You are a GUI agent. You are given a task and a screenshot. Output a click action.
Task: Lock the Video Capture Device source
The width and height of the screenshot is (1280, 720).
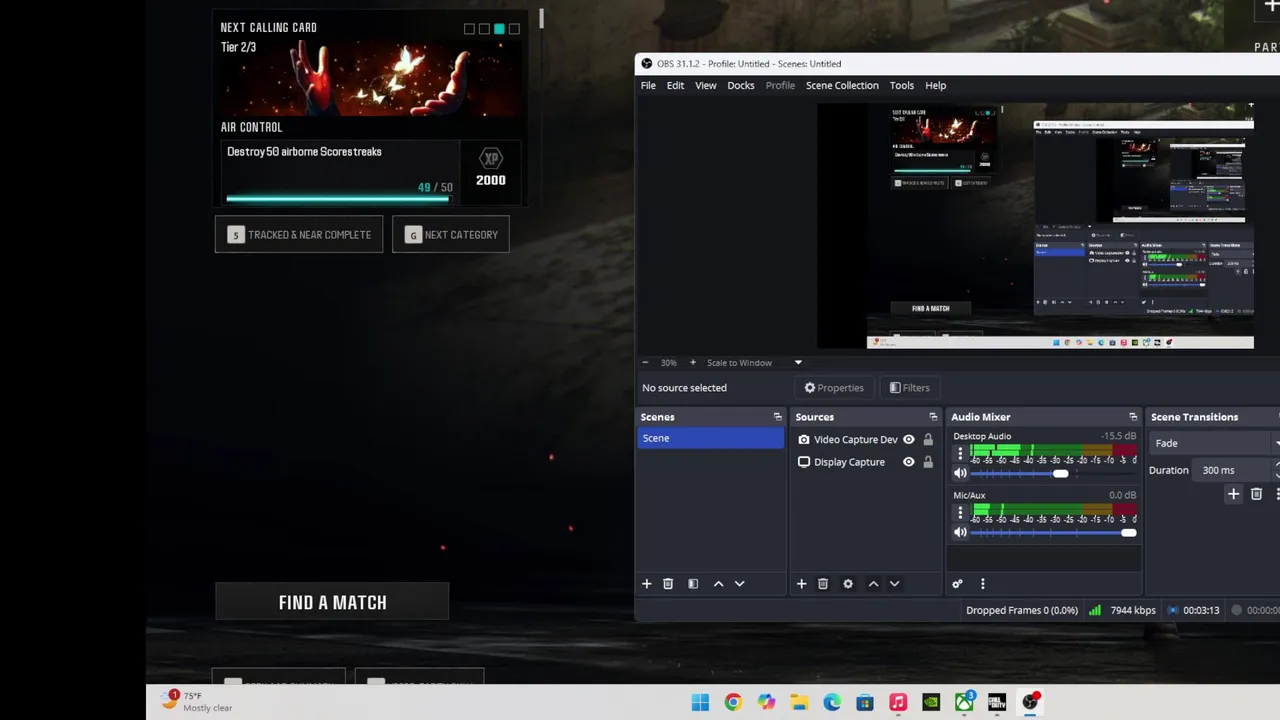tap(928, 440)
